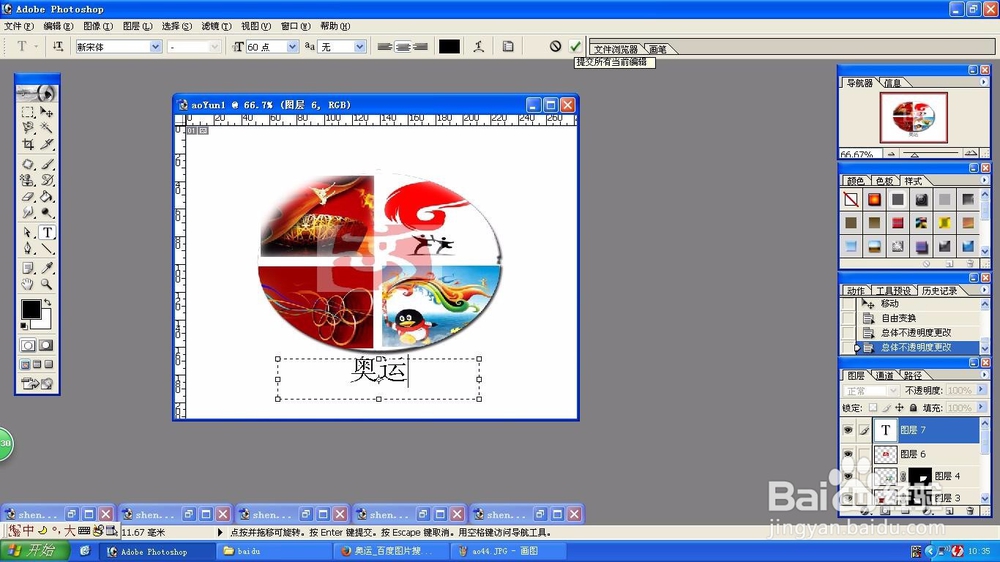Viewport: 1000px width, 562px height.
Task: Switch to the 动作 tab
Action: point(855,291)
